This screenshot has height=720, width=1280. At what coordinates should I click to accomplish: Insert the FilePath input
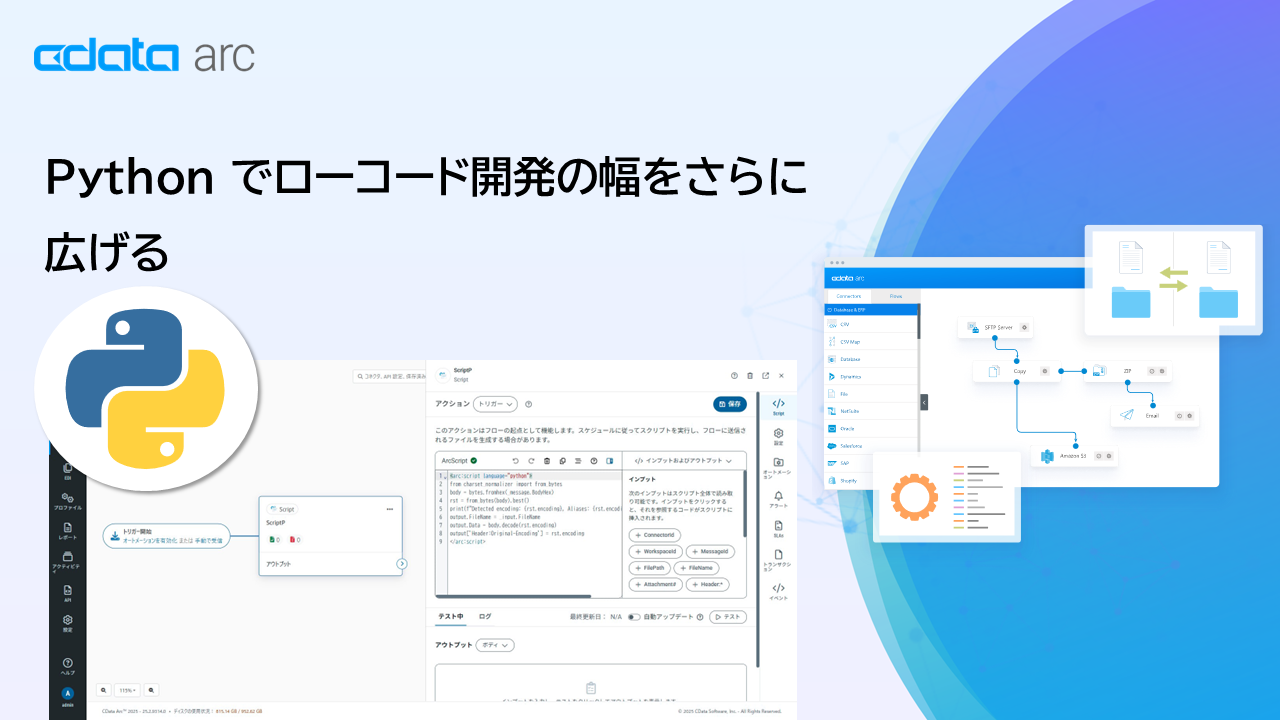(x=649, y=567)
